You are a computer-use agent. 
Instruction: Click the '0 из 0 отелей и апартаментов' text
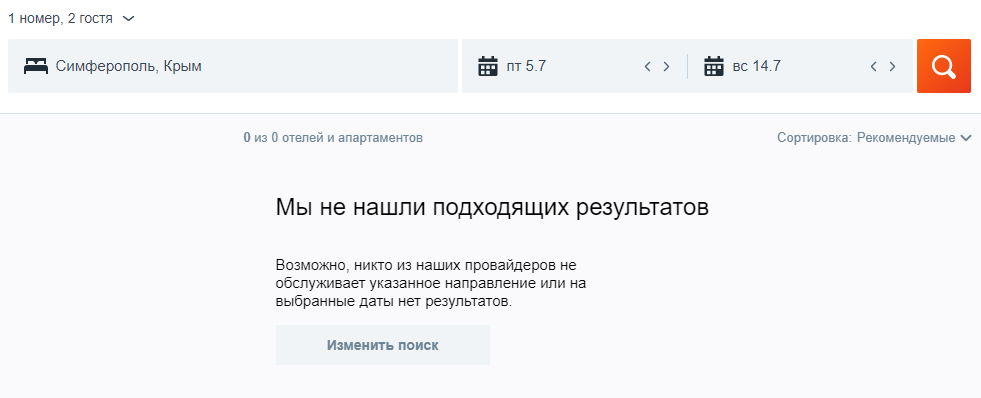pyautogui.click(x=333, y=138)
